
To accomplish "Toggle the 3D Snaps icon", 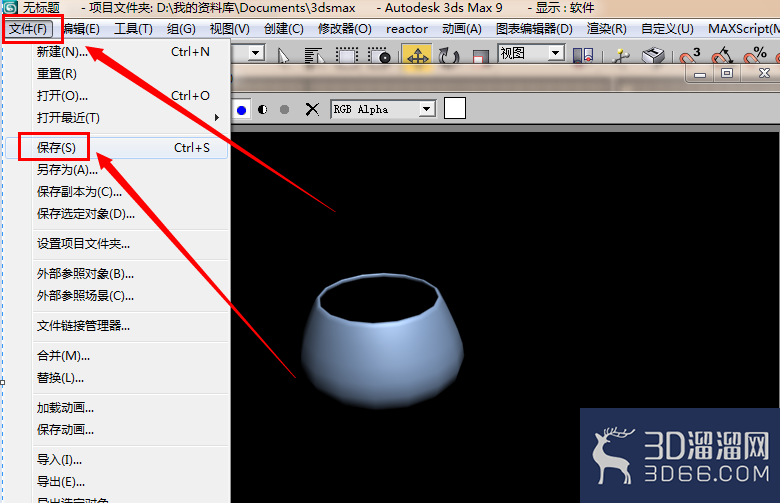I will (x=690, y=55).
